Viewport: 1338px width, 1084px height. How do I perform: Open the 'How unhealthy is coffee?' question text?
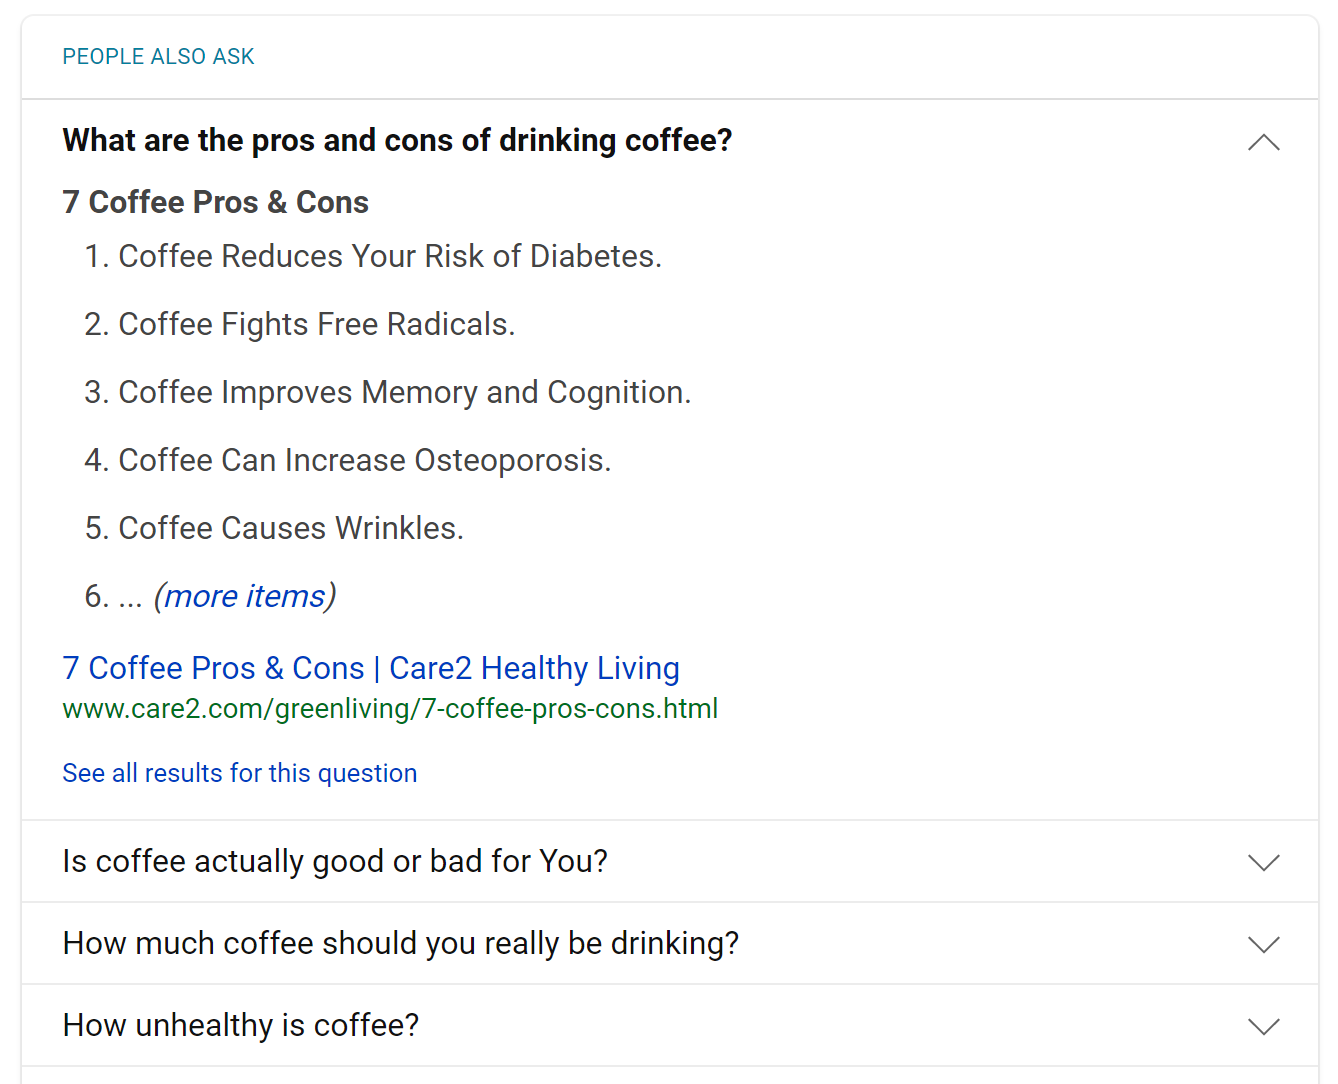pyautogui.click(x=240, y=1025)
